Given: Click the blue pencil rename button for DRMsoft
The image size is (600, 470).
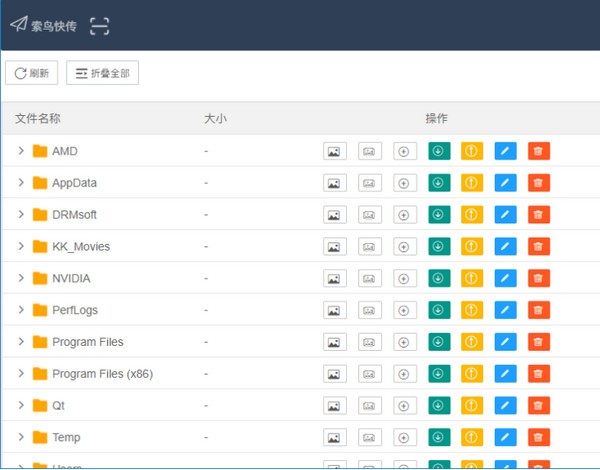Looking at the screenshot, I should pyautogui.click(x=505, y=215).
